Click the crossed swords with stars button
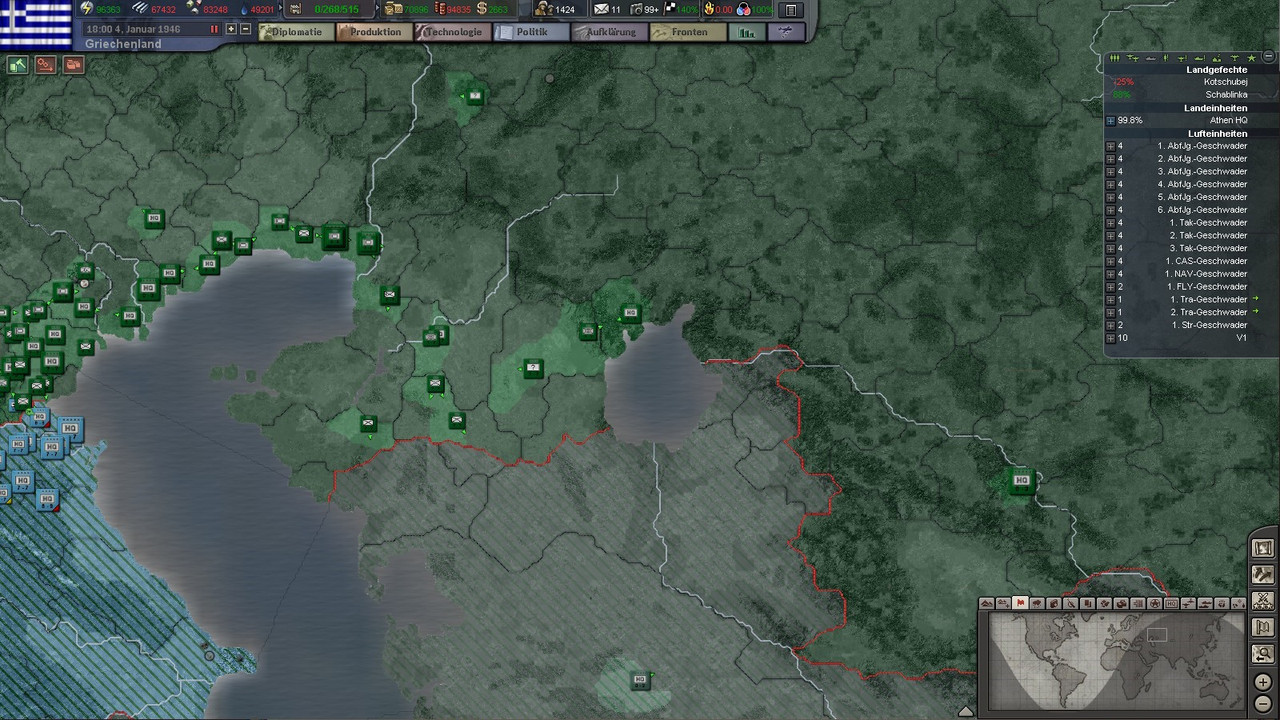Image resolution: width=1280 pixels, height=720 pixels. [x=1263, y=602]
